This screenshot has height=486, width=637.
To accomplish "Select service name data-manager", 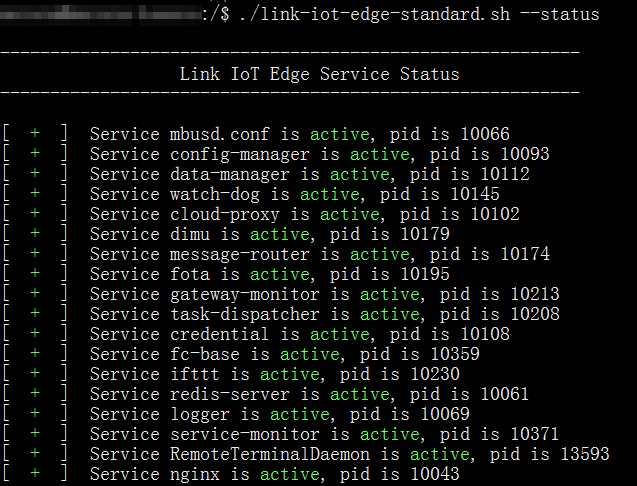I will tap(230, 174).
